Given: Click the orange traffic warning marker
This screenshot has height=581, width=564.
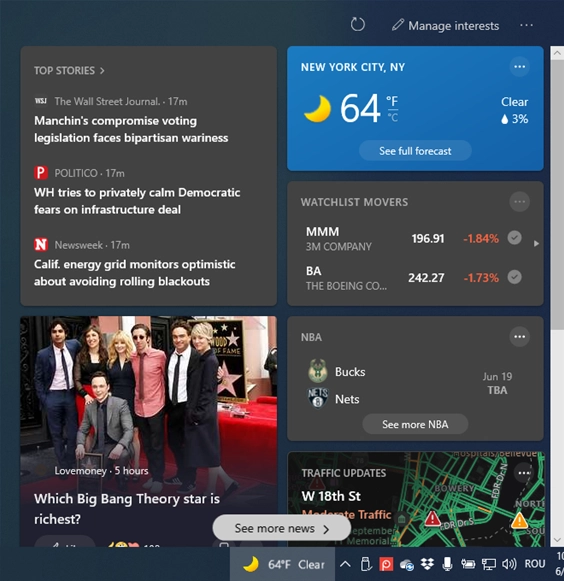Looking at the screenshot, I should pos(519,521).
